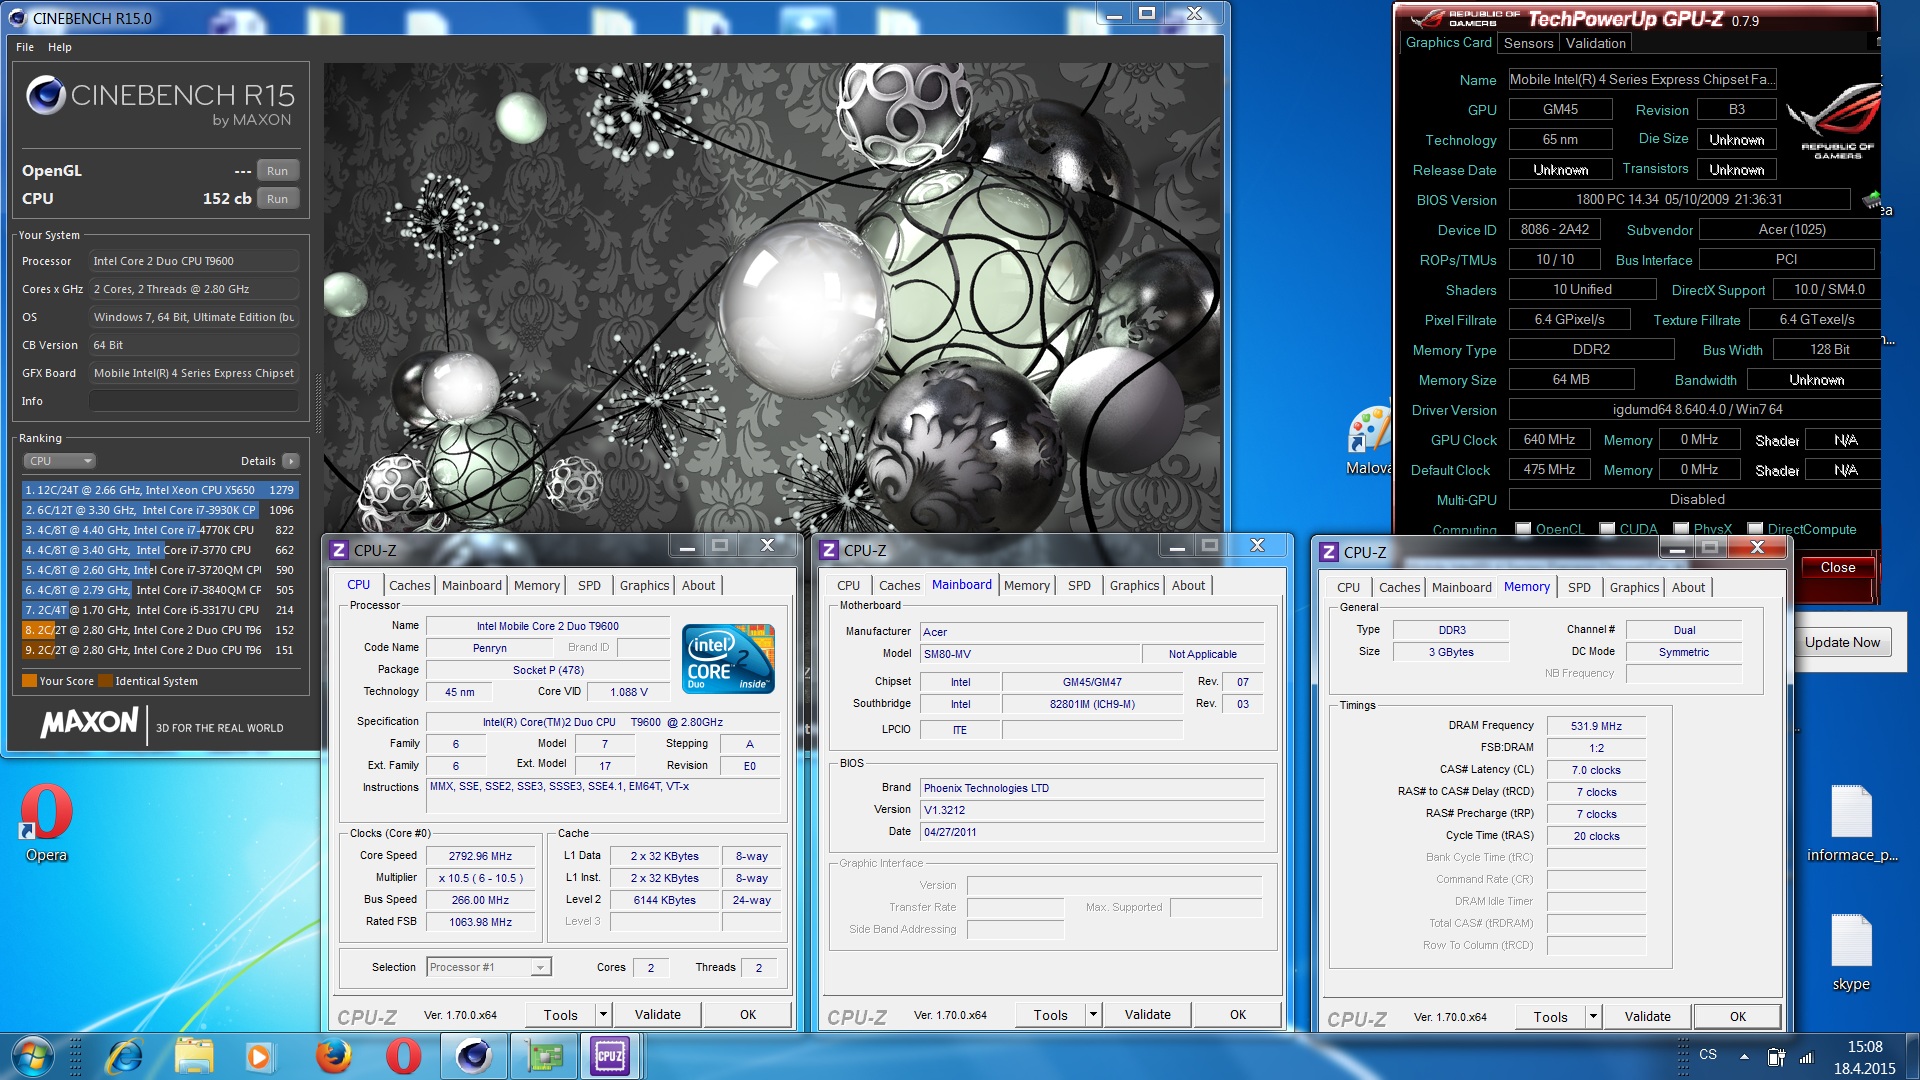Run the OpenGL benchmark in Cinebench
This screenshot has height=1080, width=1920.
277,171
